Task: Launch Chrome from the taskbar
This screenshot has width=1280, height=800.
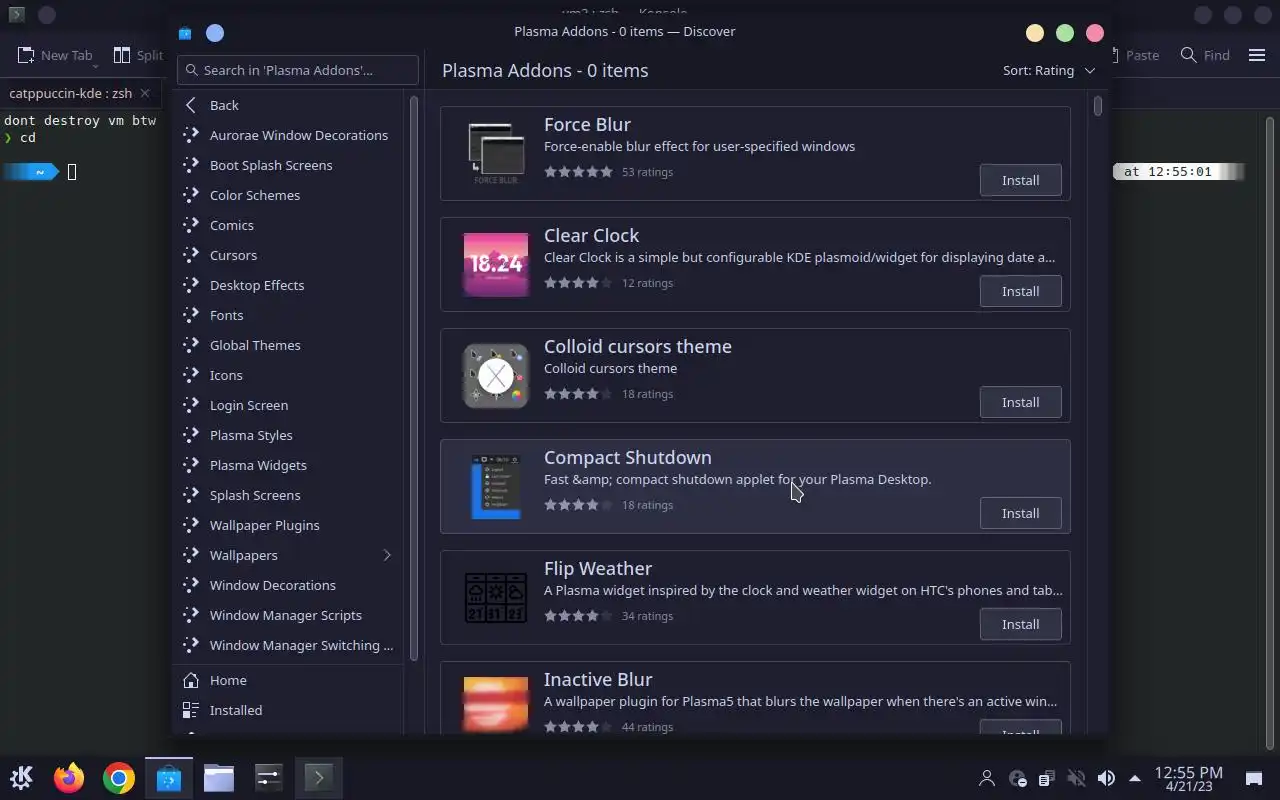Action: (118, 777)
